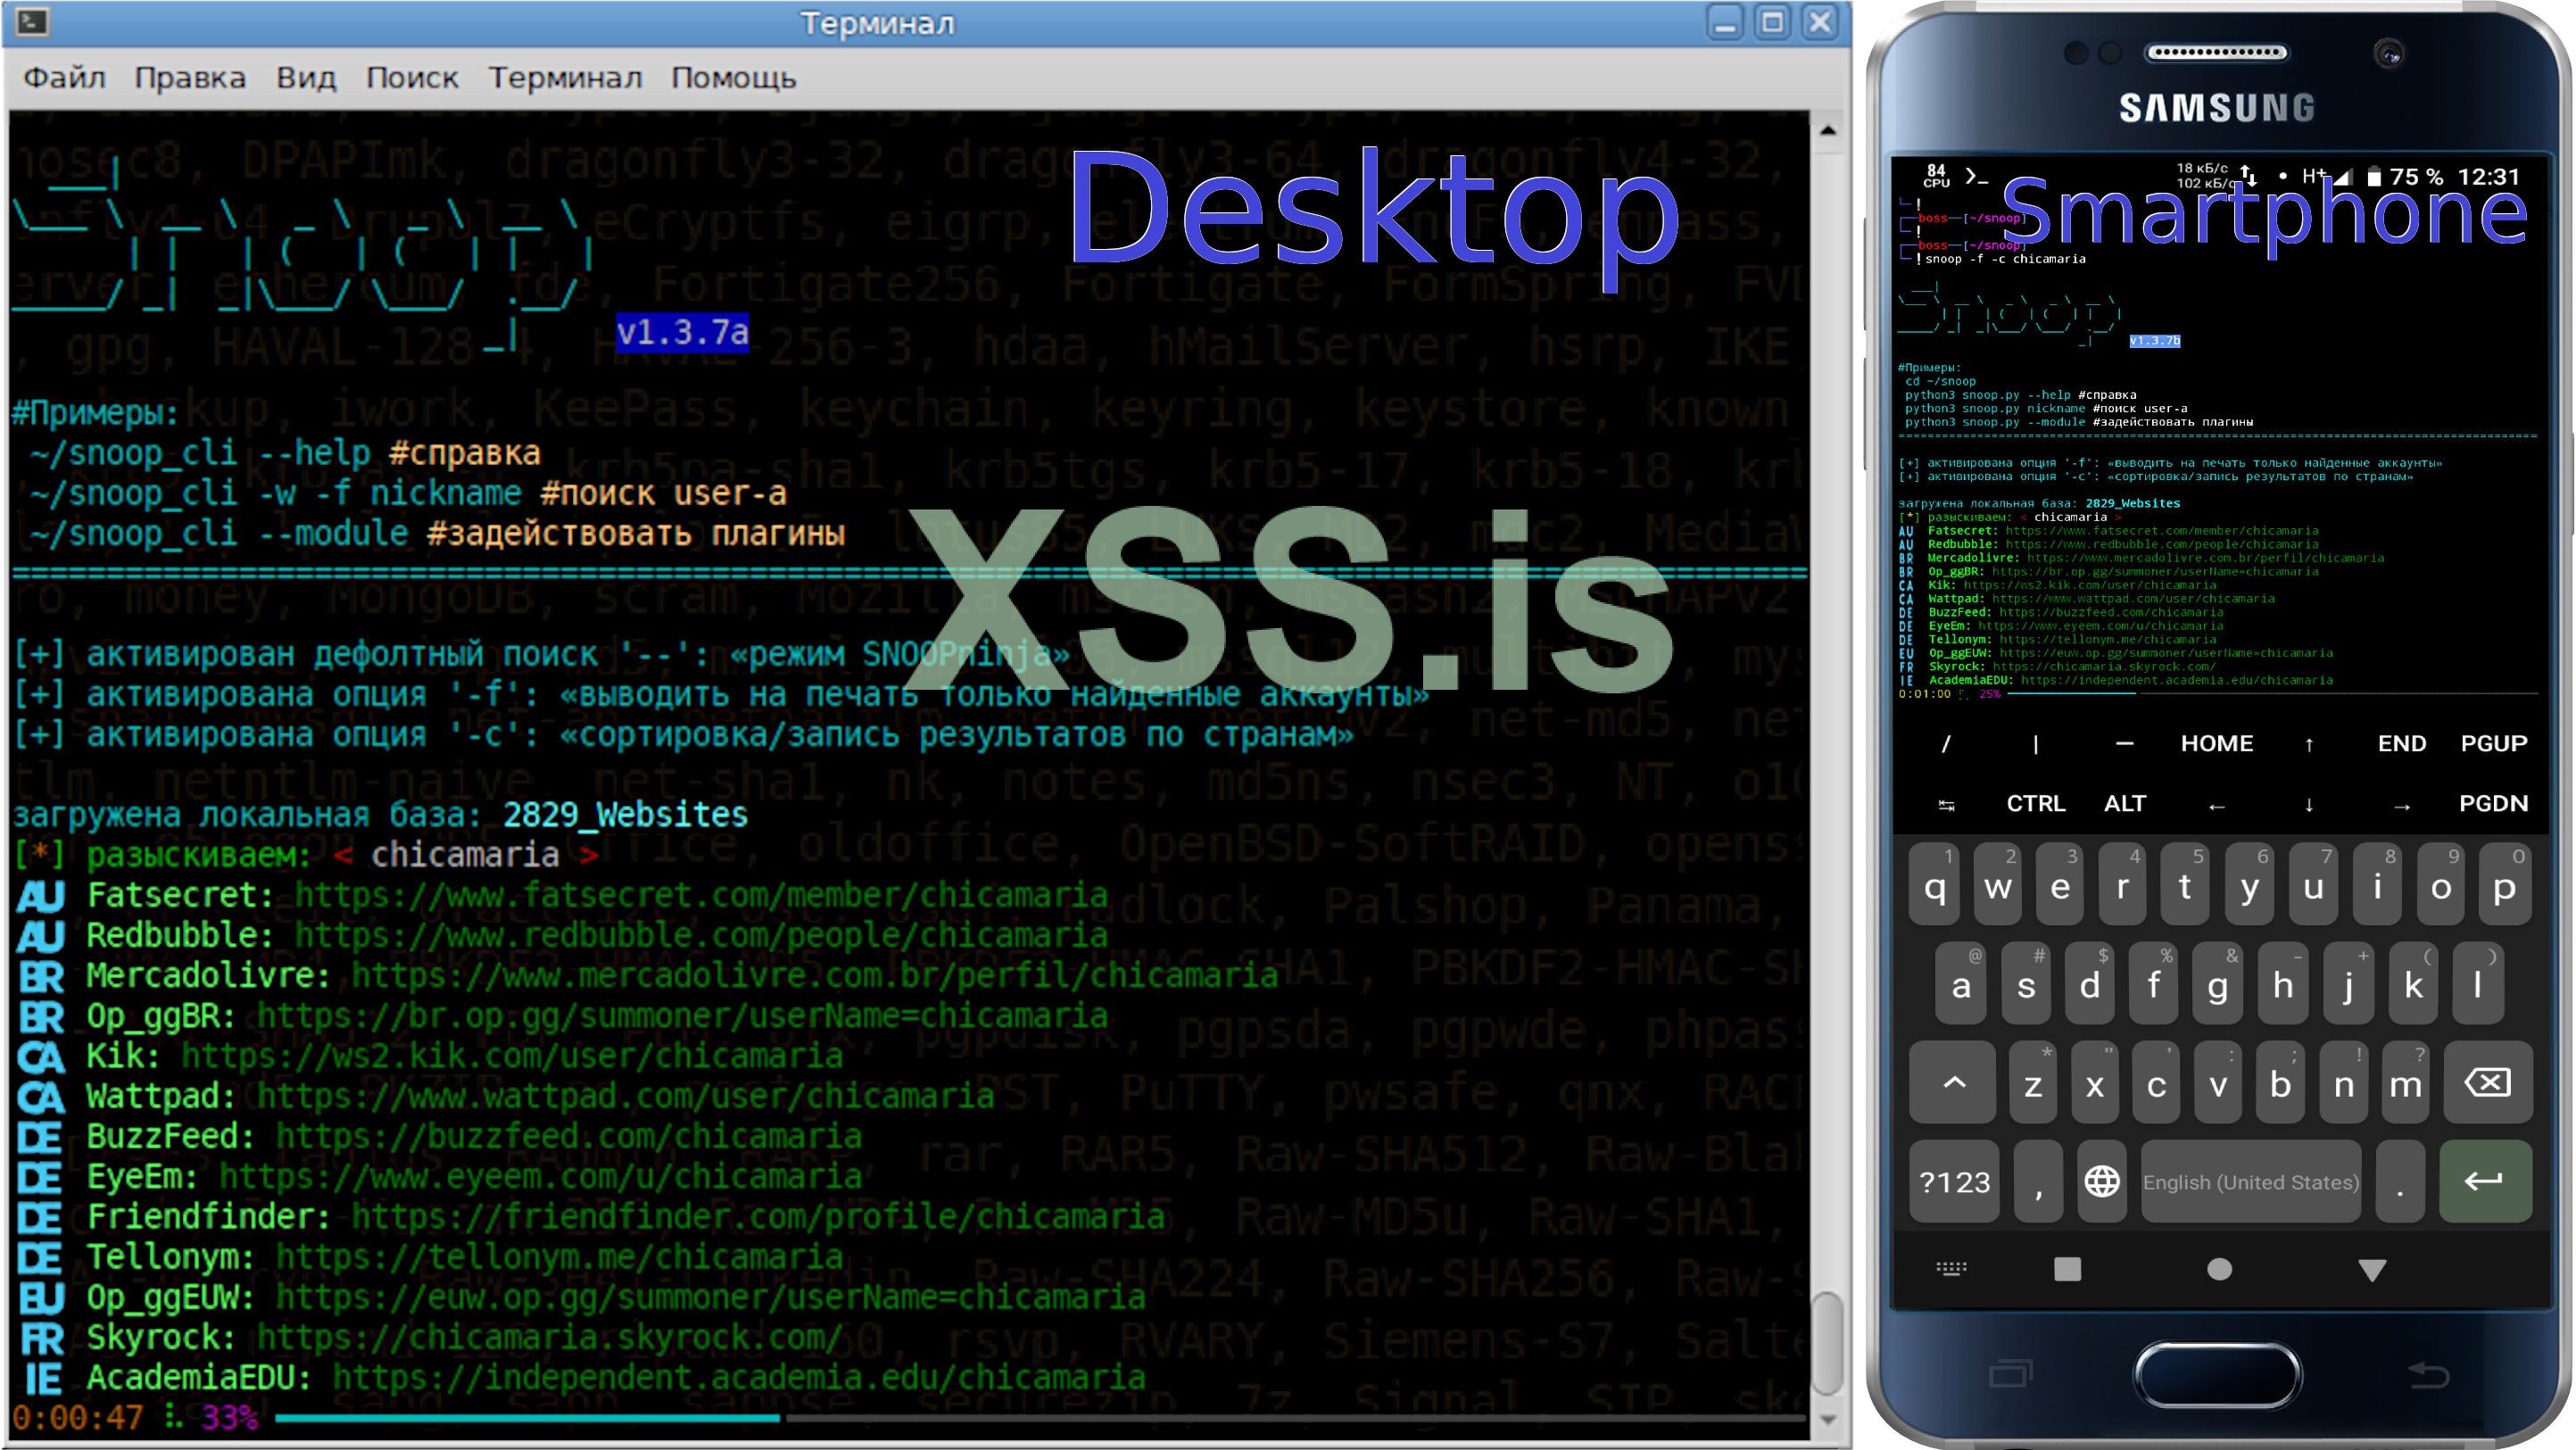Tap the round Android home navigation icon
Screen dimensions: 2576x1450
(x=2219, y=1270)
